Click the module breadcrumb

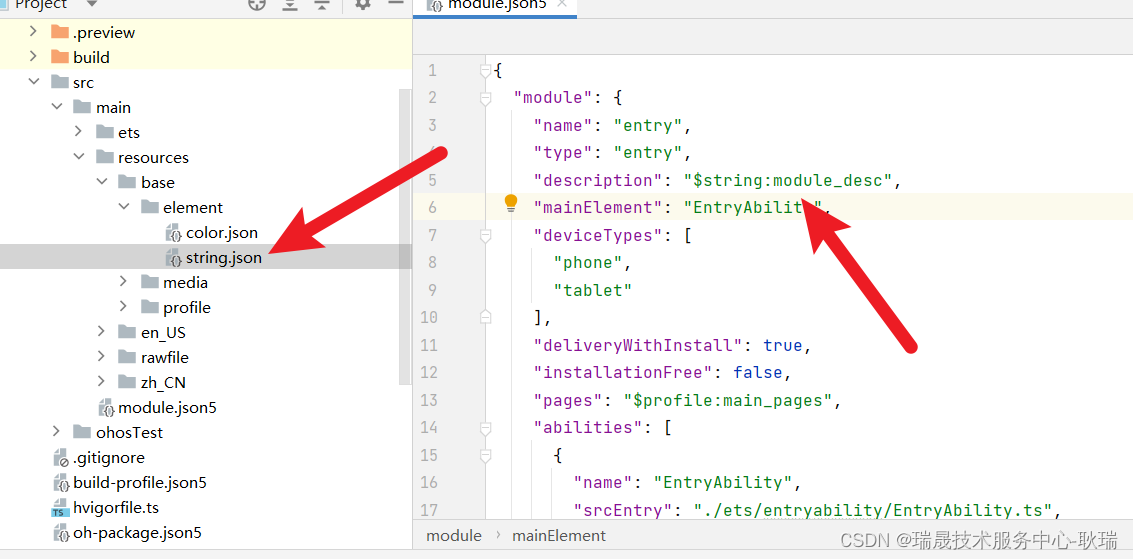pos(454,536)
